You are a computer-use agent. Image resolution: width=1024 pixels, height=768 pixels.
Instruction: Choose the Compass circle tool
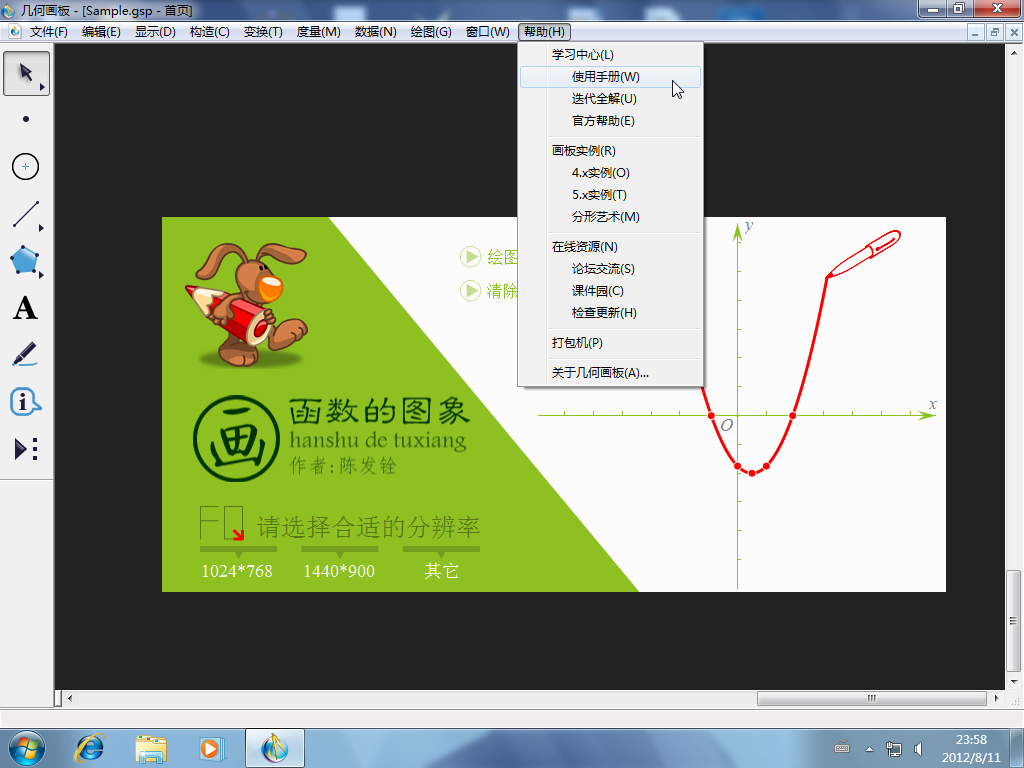coord(26,166)
